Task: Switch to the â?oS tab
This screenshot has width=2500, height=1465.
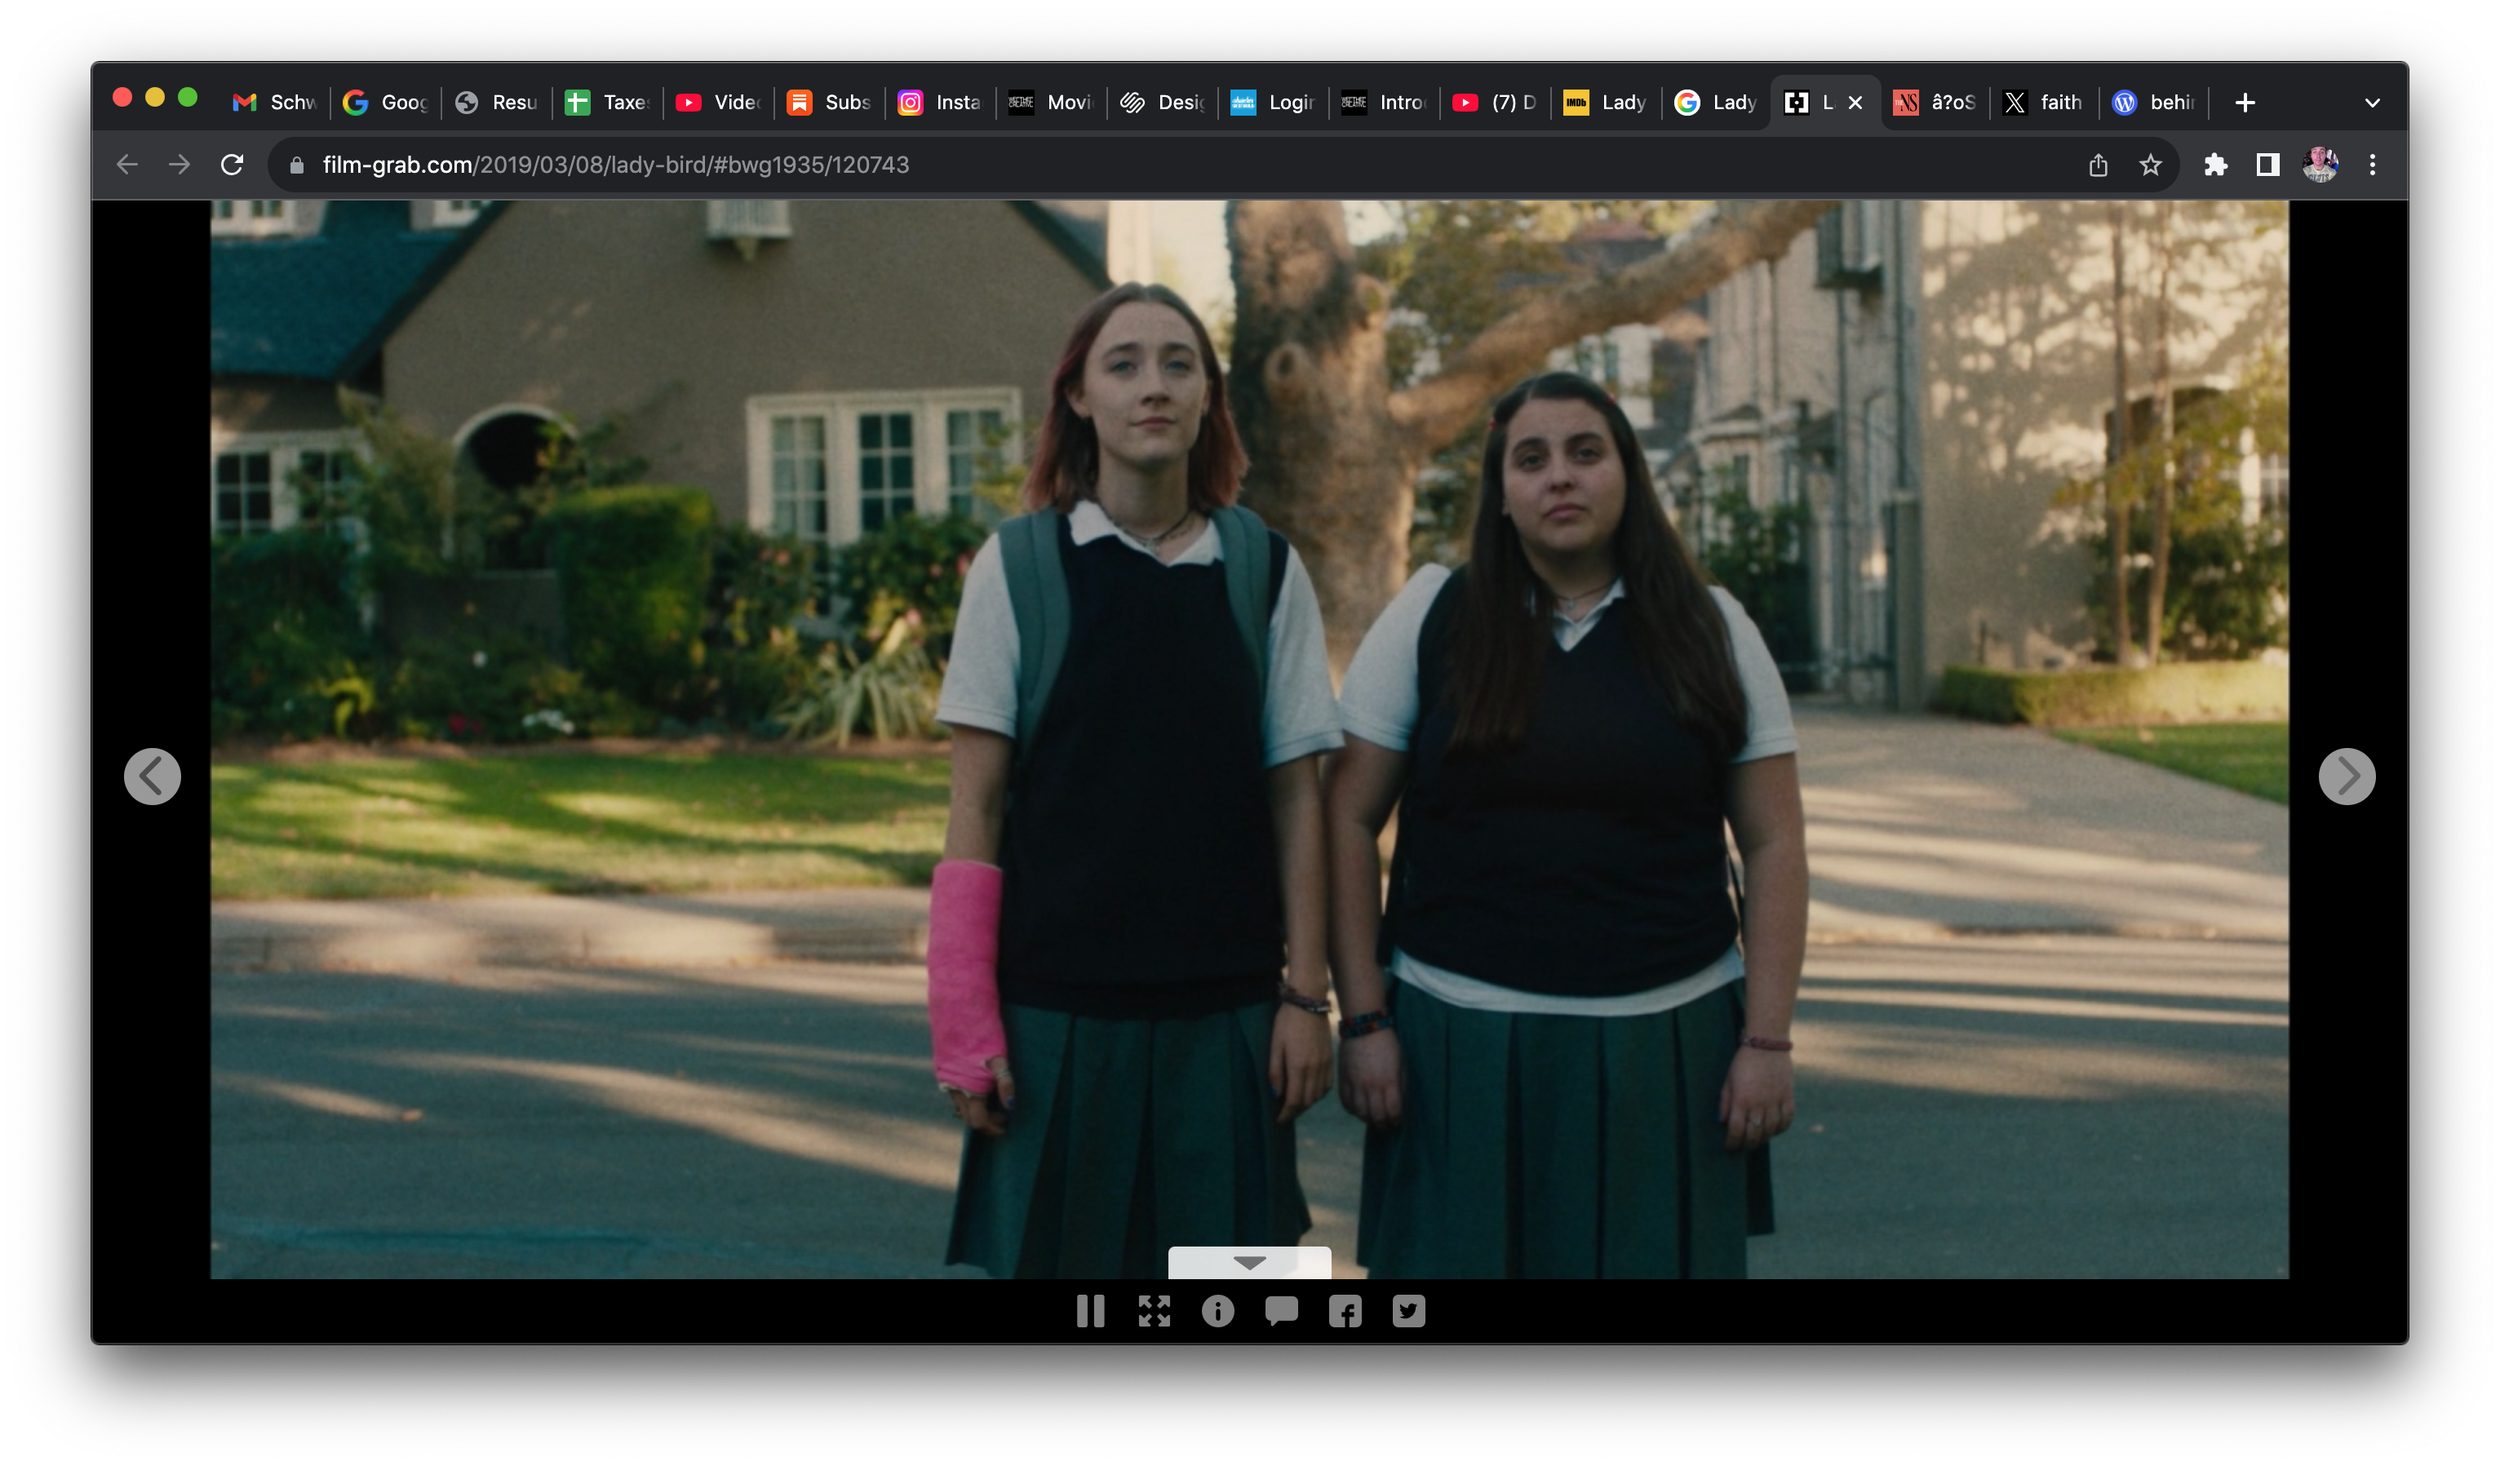Action: [1936, 102]
